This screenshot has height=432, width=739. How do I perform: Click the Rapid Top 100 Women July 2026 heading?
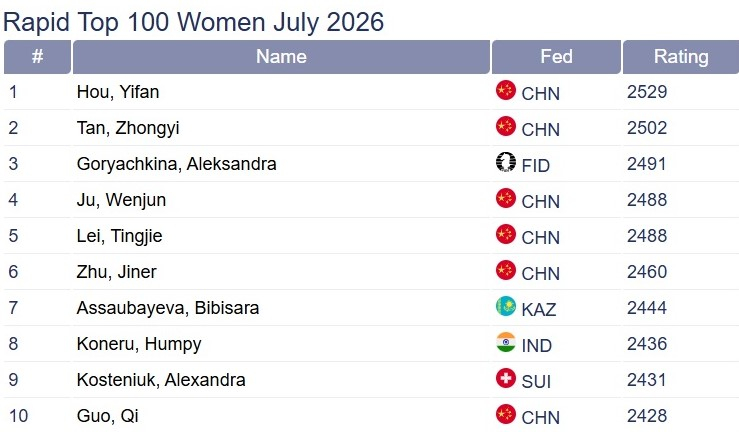[193, 22]
